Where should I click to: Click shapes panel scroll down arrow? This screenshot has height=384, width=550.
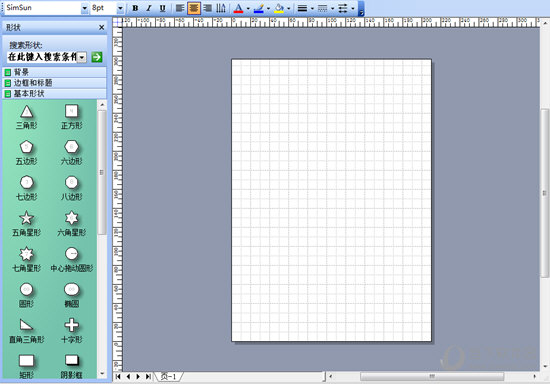pos(102,374)
